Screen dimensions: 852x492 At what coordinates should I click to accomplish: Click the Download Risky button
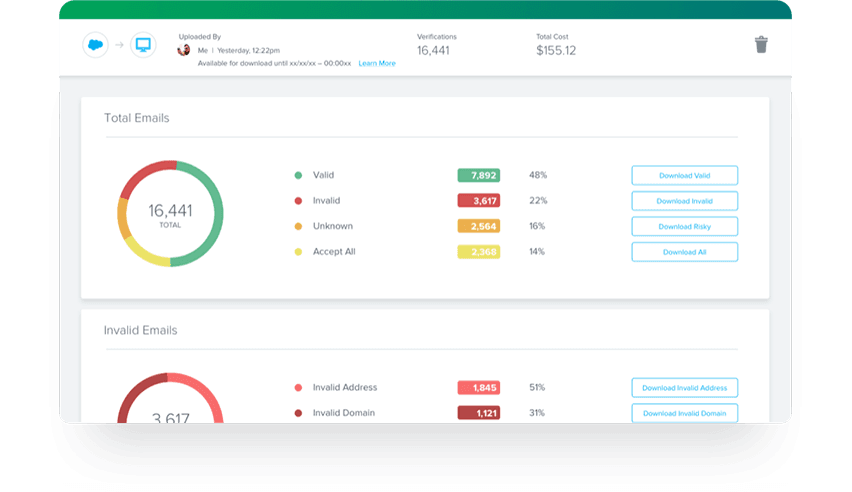pos(684,227)
